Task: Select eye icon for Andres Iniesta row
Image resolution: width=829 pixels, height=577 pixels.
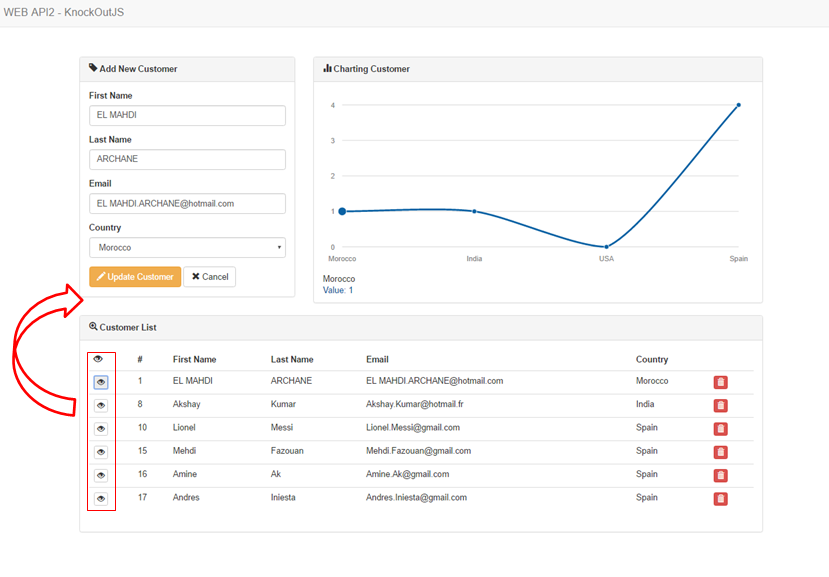Action: point(101,498)
